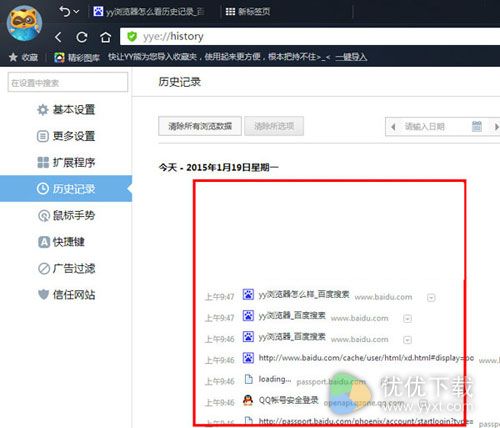The height and width of the screenshot is (428, 500).
Task: Reload the page with refresh icon
Action: point(81,37)
